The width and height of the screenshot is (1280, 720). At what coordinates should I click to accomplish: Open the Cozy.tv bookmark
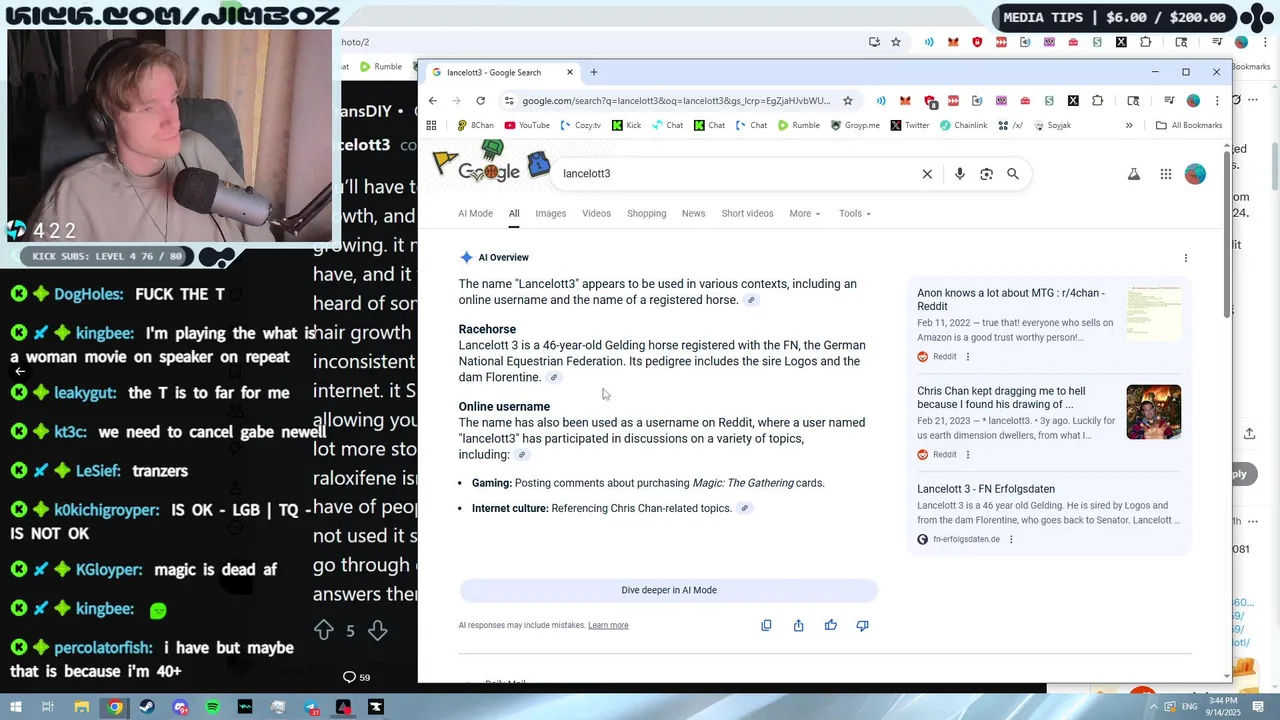581,125
